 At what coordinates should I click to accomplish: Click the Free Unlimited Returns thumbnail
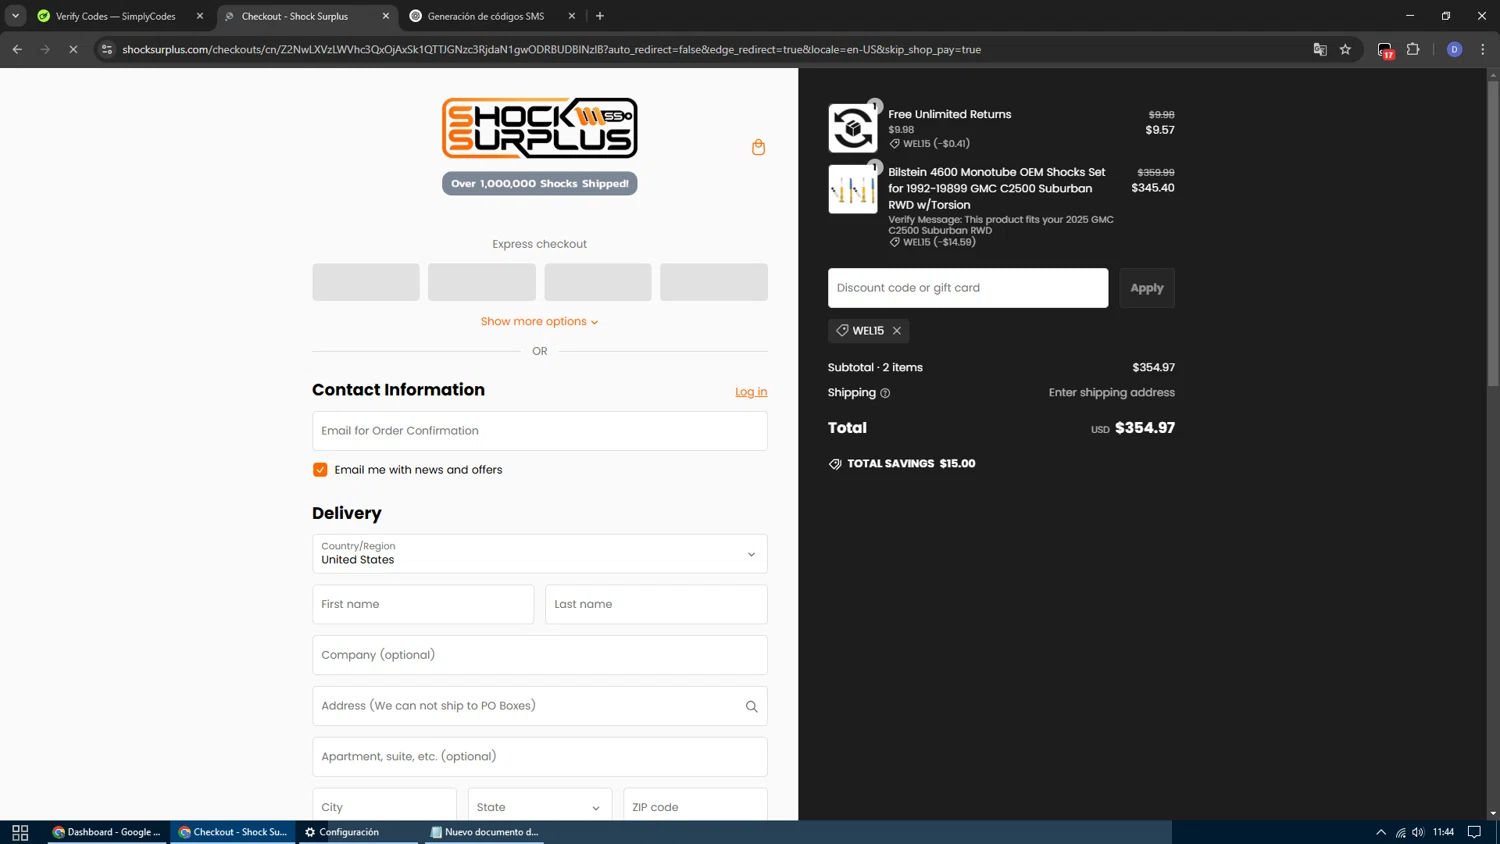(853, 128)
